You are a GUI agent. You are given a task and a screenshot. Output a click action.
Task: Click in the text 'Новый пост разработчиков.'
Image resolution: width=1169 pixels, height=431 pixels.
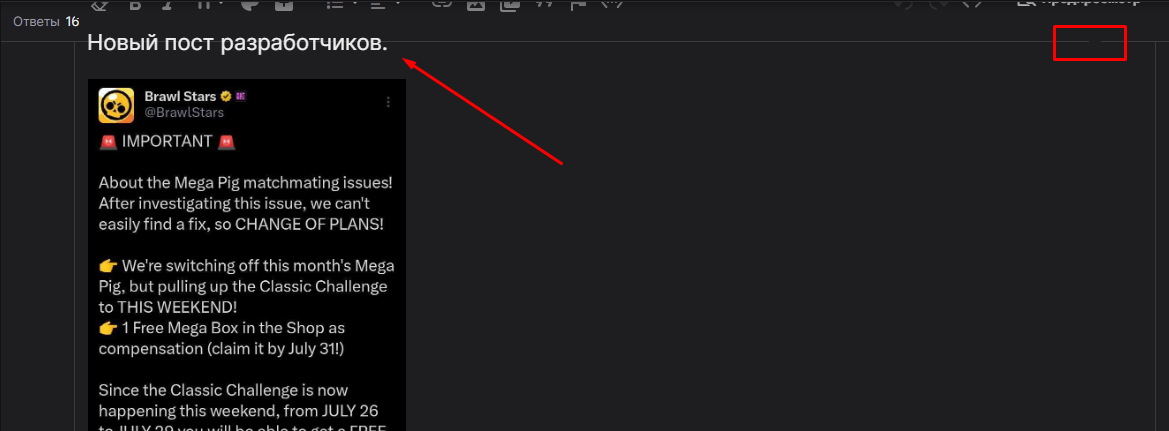(x=237, y=44)
